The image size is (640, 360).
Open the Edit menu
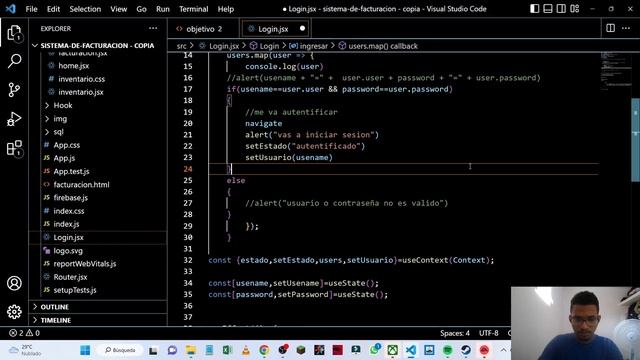click(x=53, y=9)
